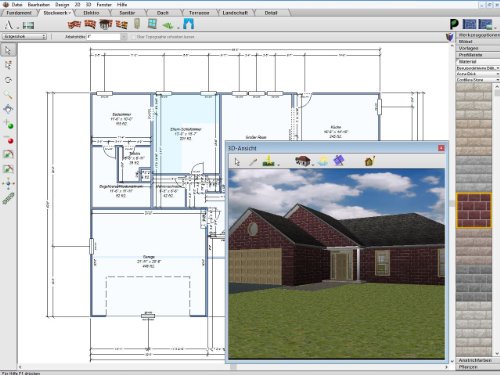Open dropdown arrow next to terrain icon
The height and width of the screenshot is (375, 500).
click(x=278, y=164)
